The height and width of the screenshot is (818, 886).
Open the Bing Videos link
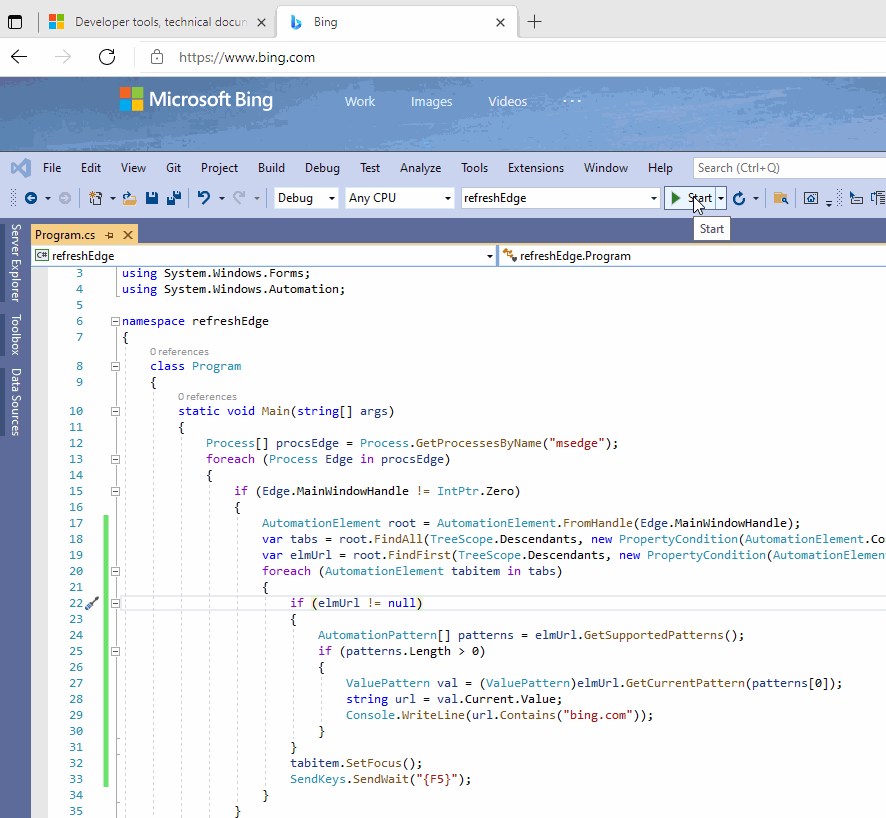point(507,102)
